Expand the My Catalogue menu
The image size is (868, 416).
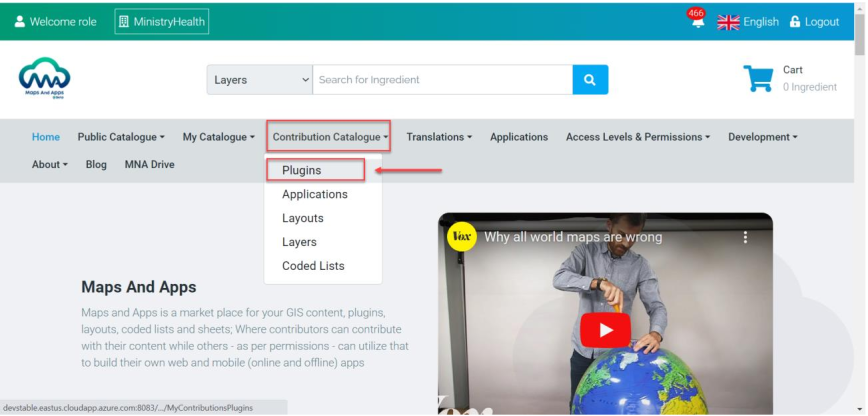[219, 137]
